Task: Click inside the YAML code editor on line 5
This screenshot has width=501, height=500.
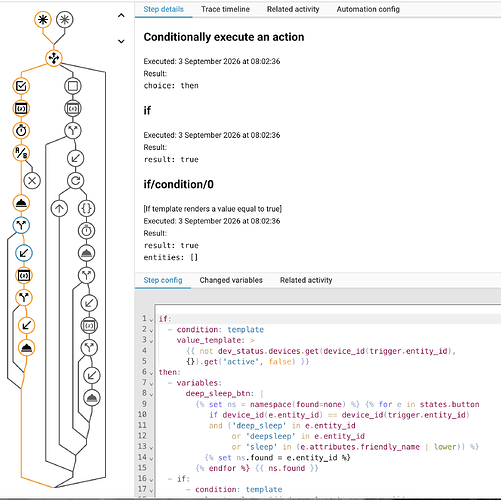Action: (248, 362)
